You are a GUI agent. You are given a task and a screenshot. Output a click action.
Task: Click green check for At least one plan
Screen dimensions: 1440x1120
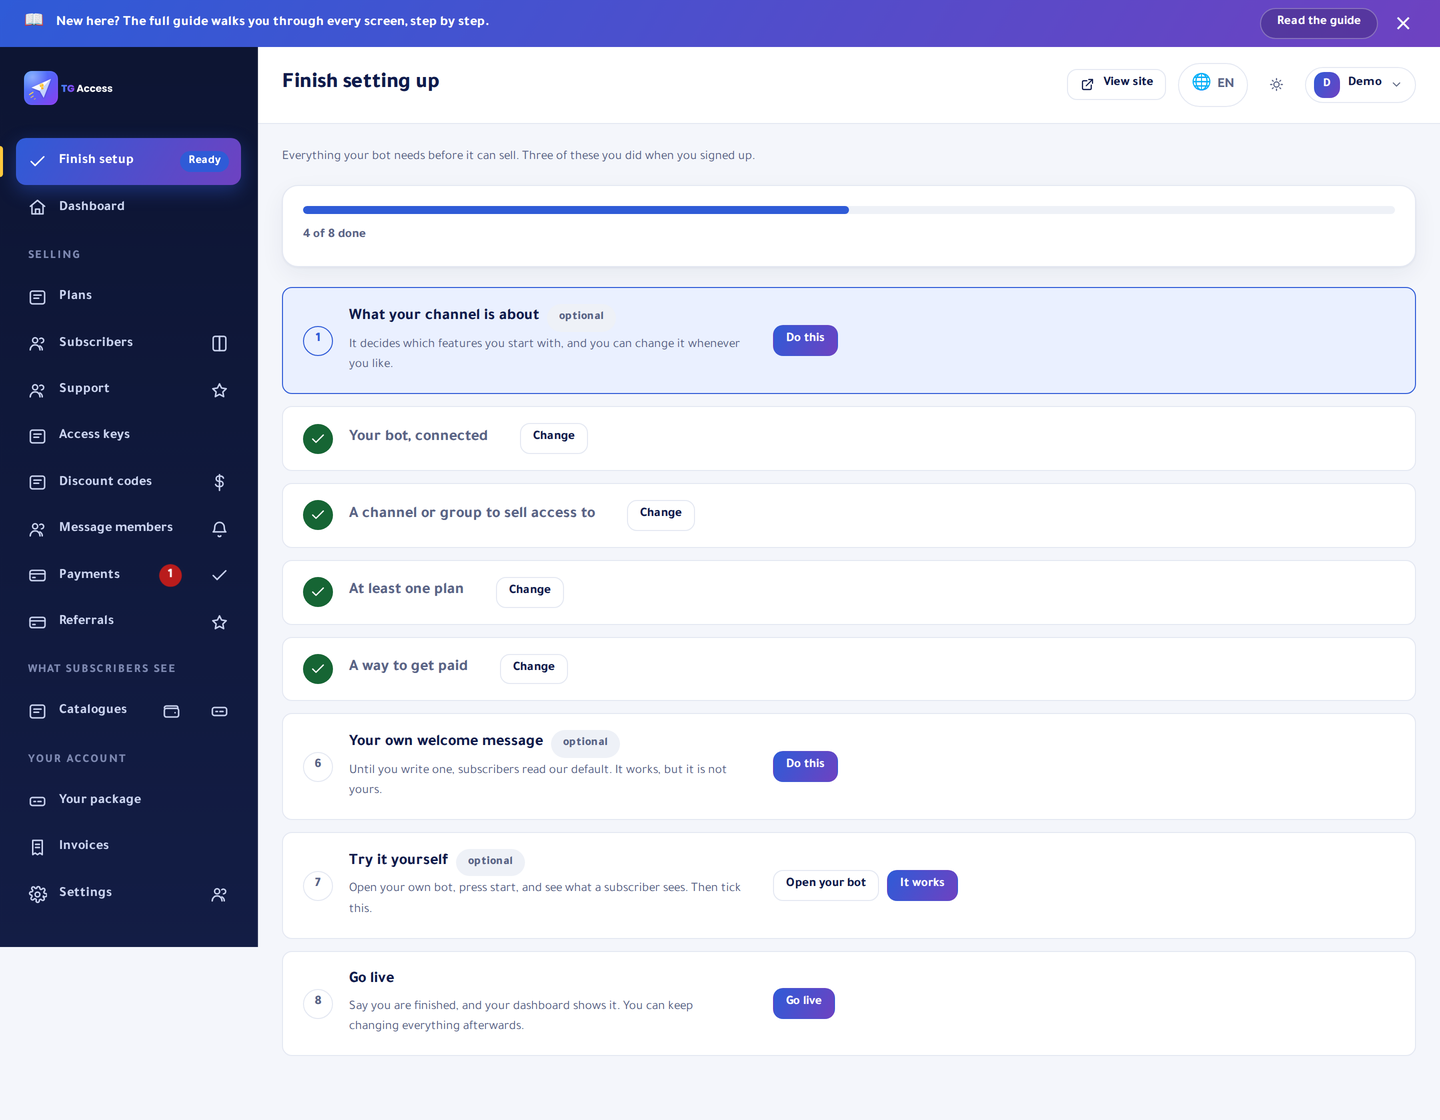pyautogui.click(x=318, y=592)
